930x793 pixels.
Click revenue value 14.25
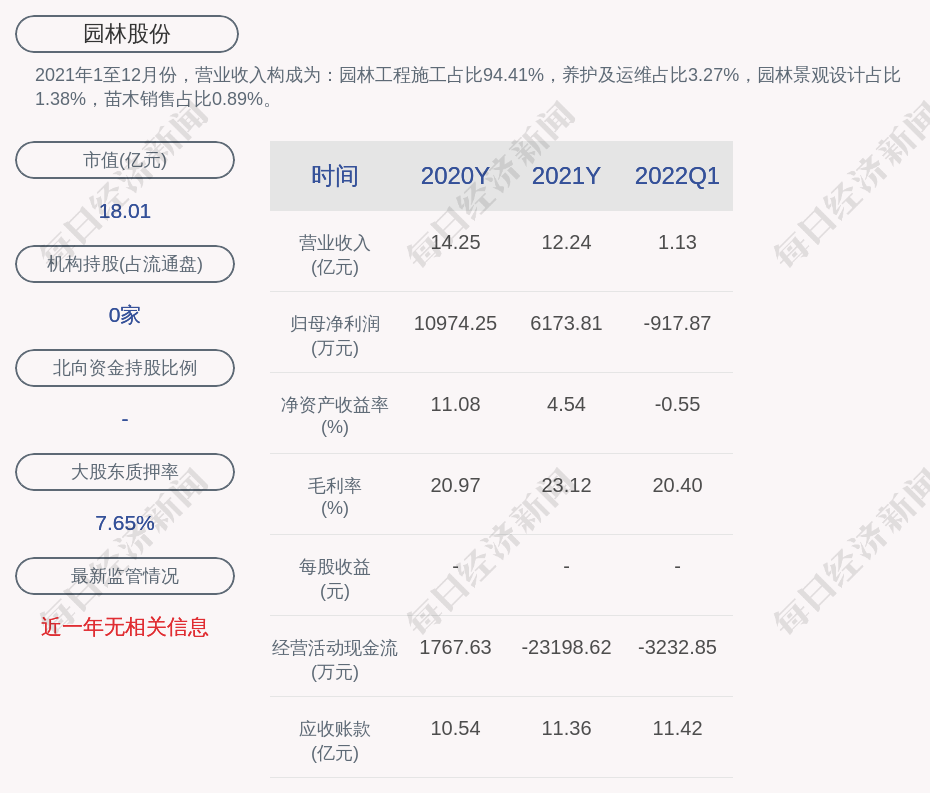coord(455,243)
